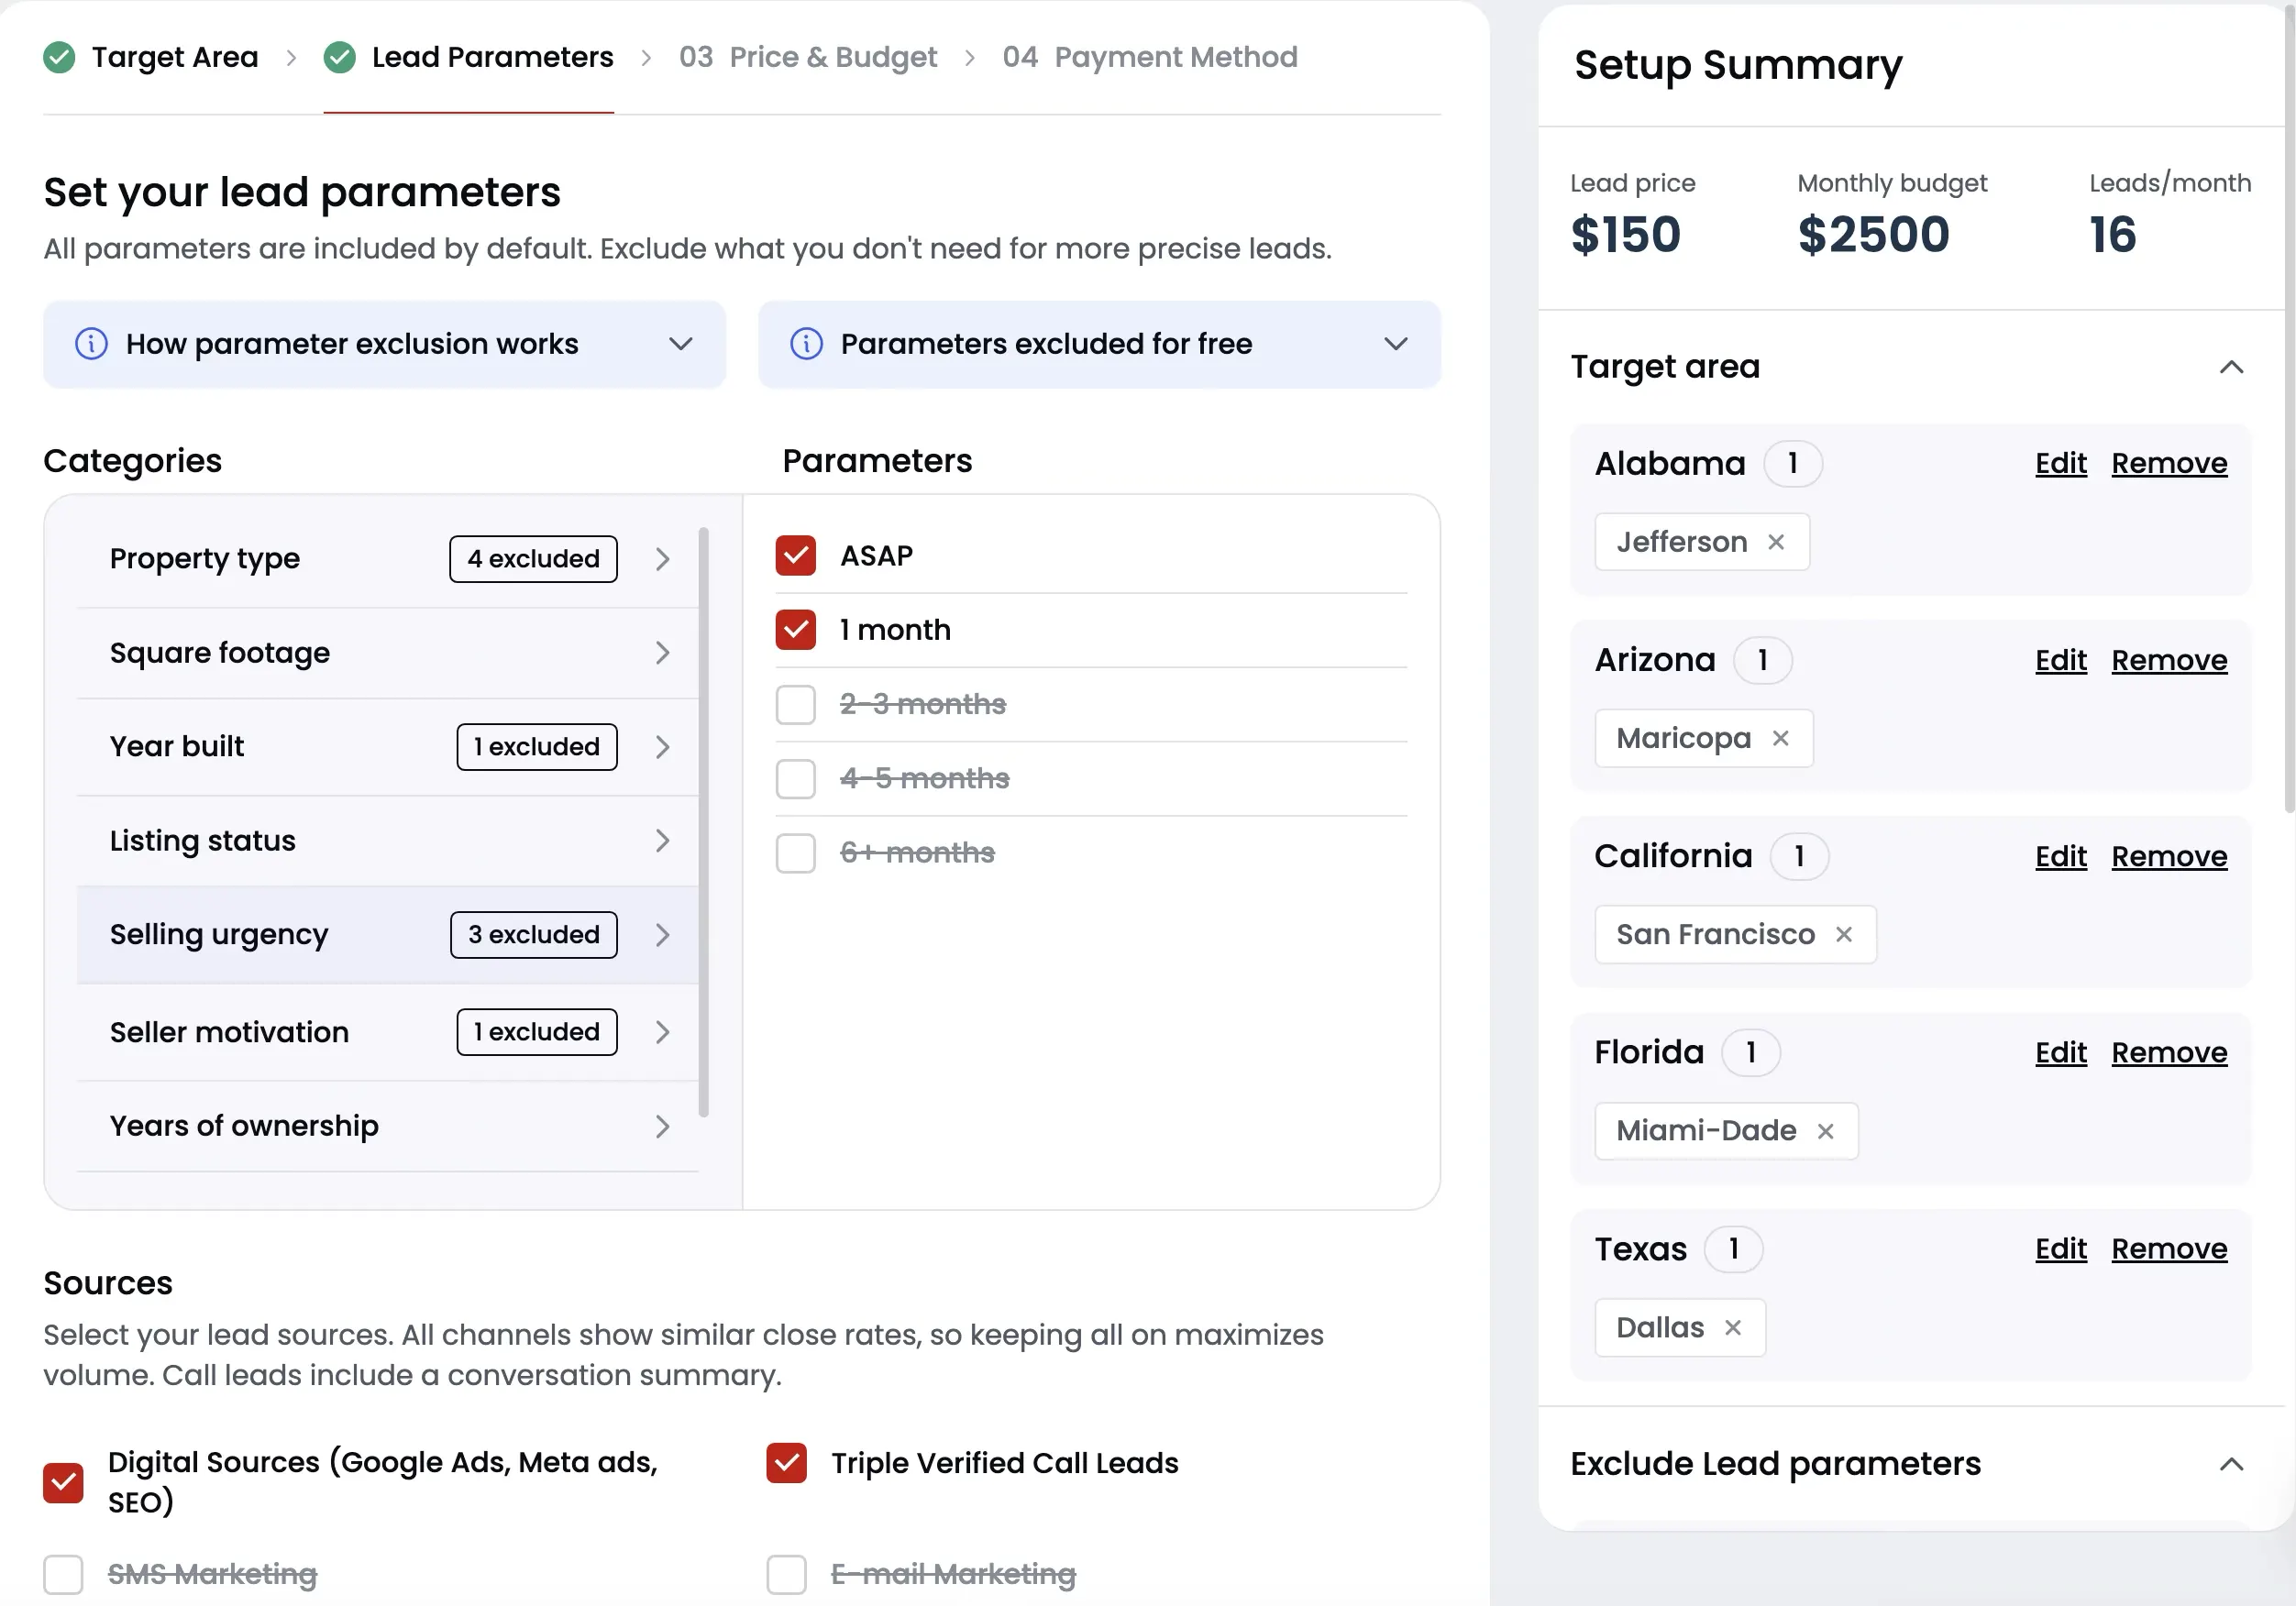Remove the Dallas county tag

[1733, 1327]
